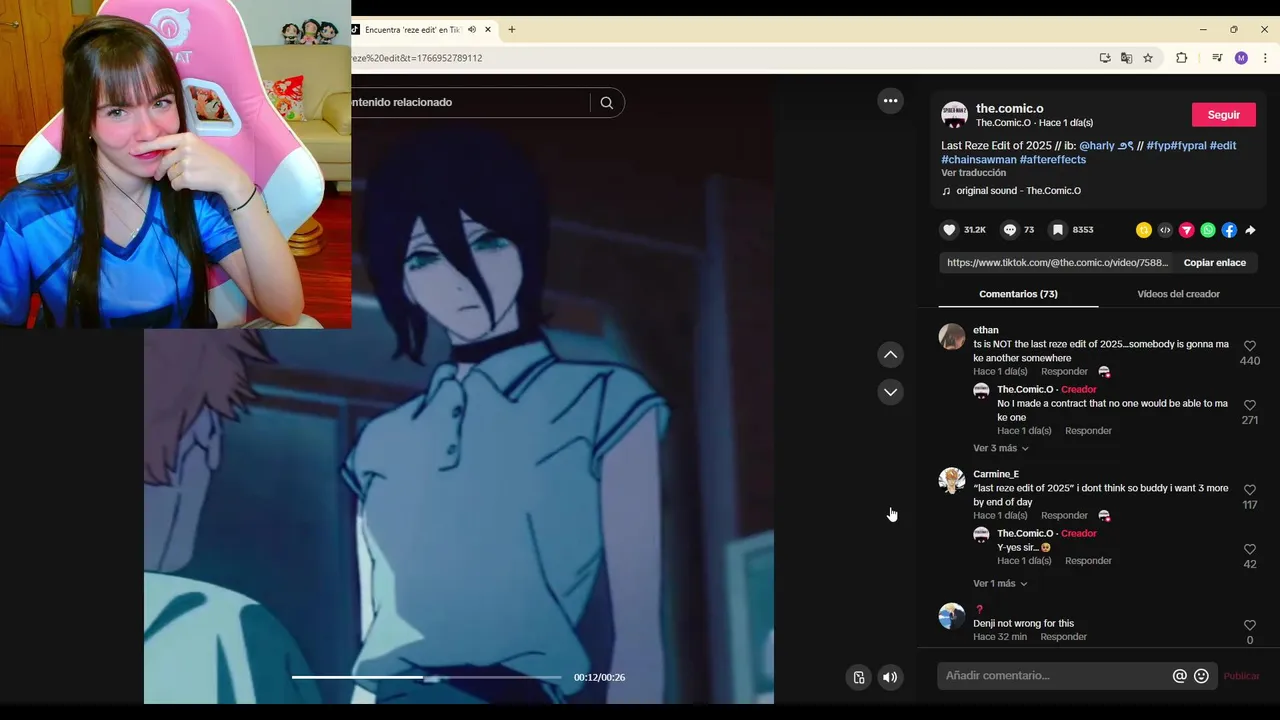Bookmark this page with the star icon
This screenshot has height=720, width=1280.
click(x=1148, y=58)
